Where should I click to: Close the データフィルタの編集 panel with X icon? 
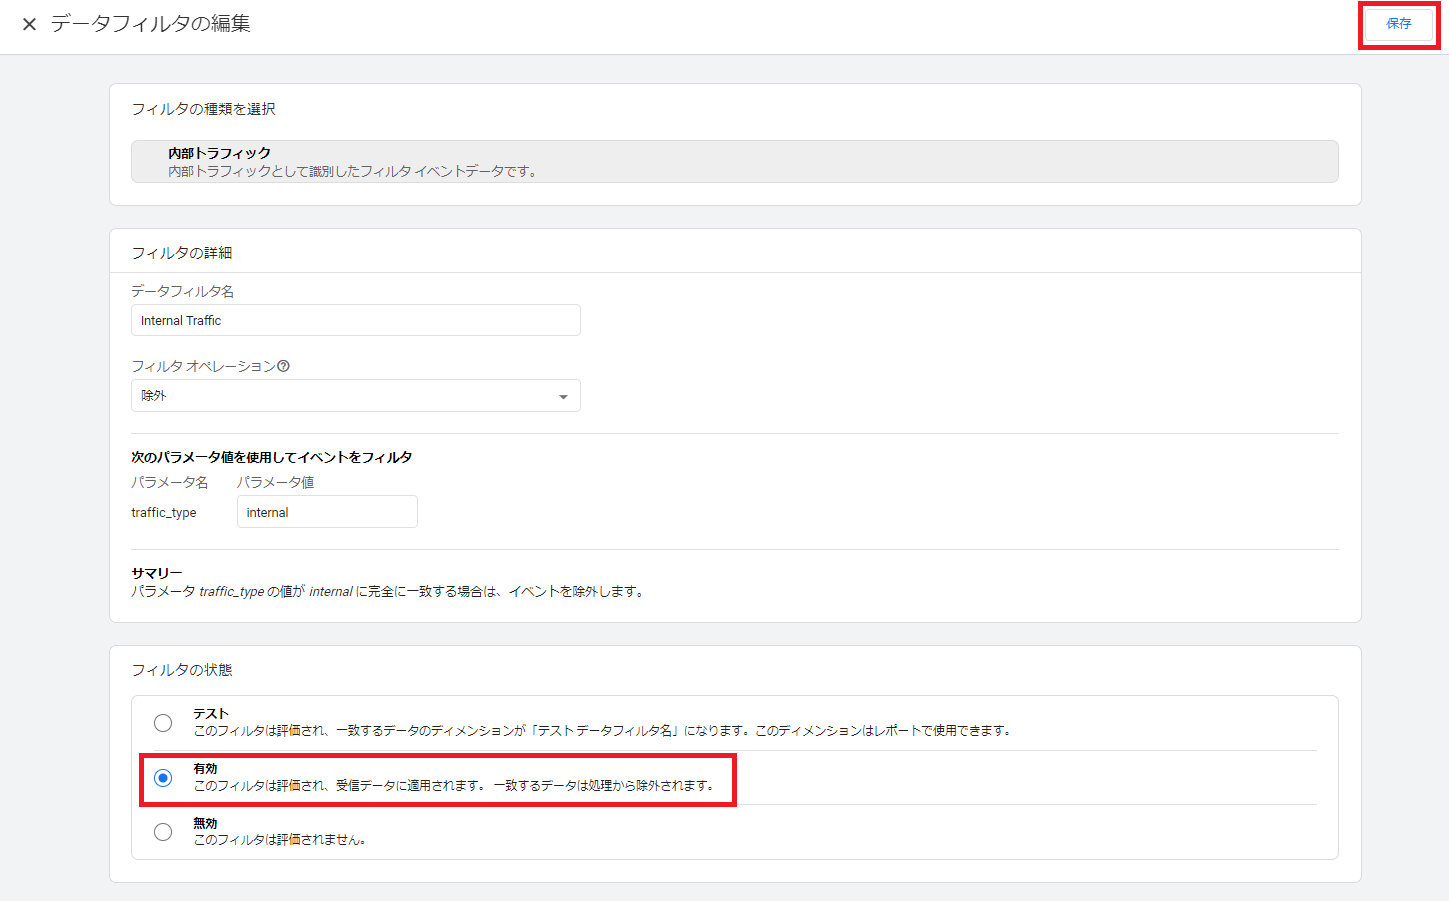click(x=29, y=24)
